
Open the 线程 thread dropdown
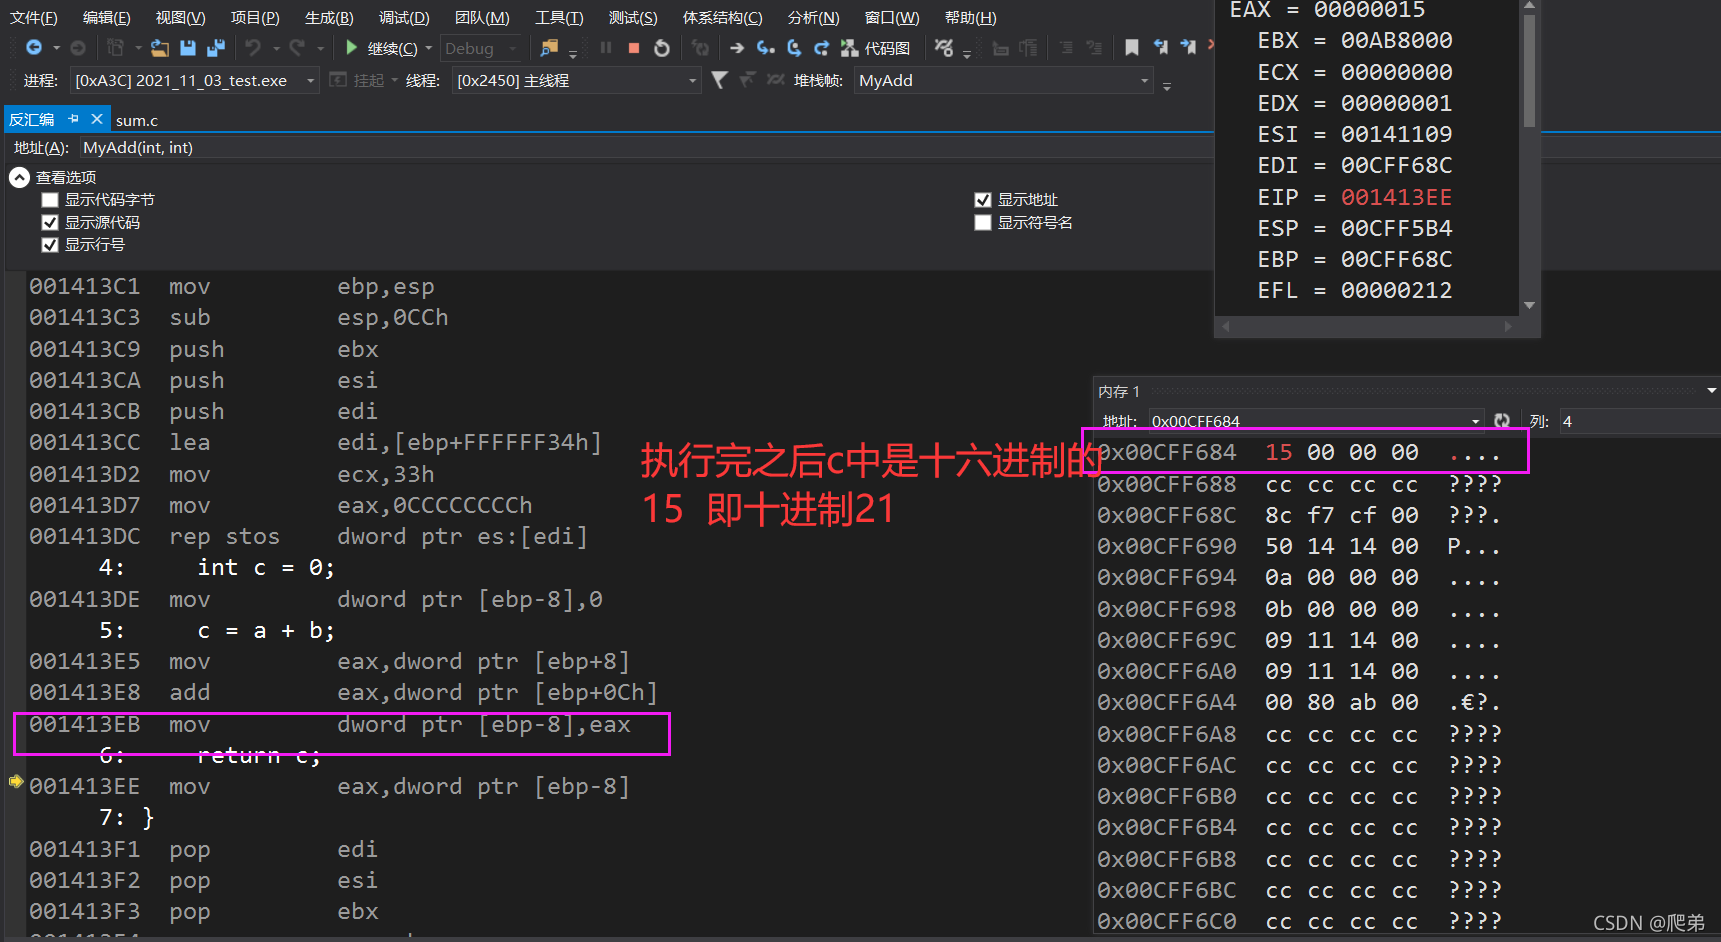tap(692, 80)
